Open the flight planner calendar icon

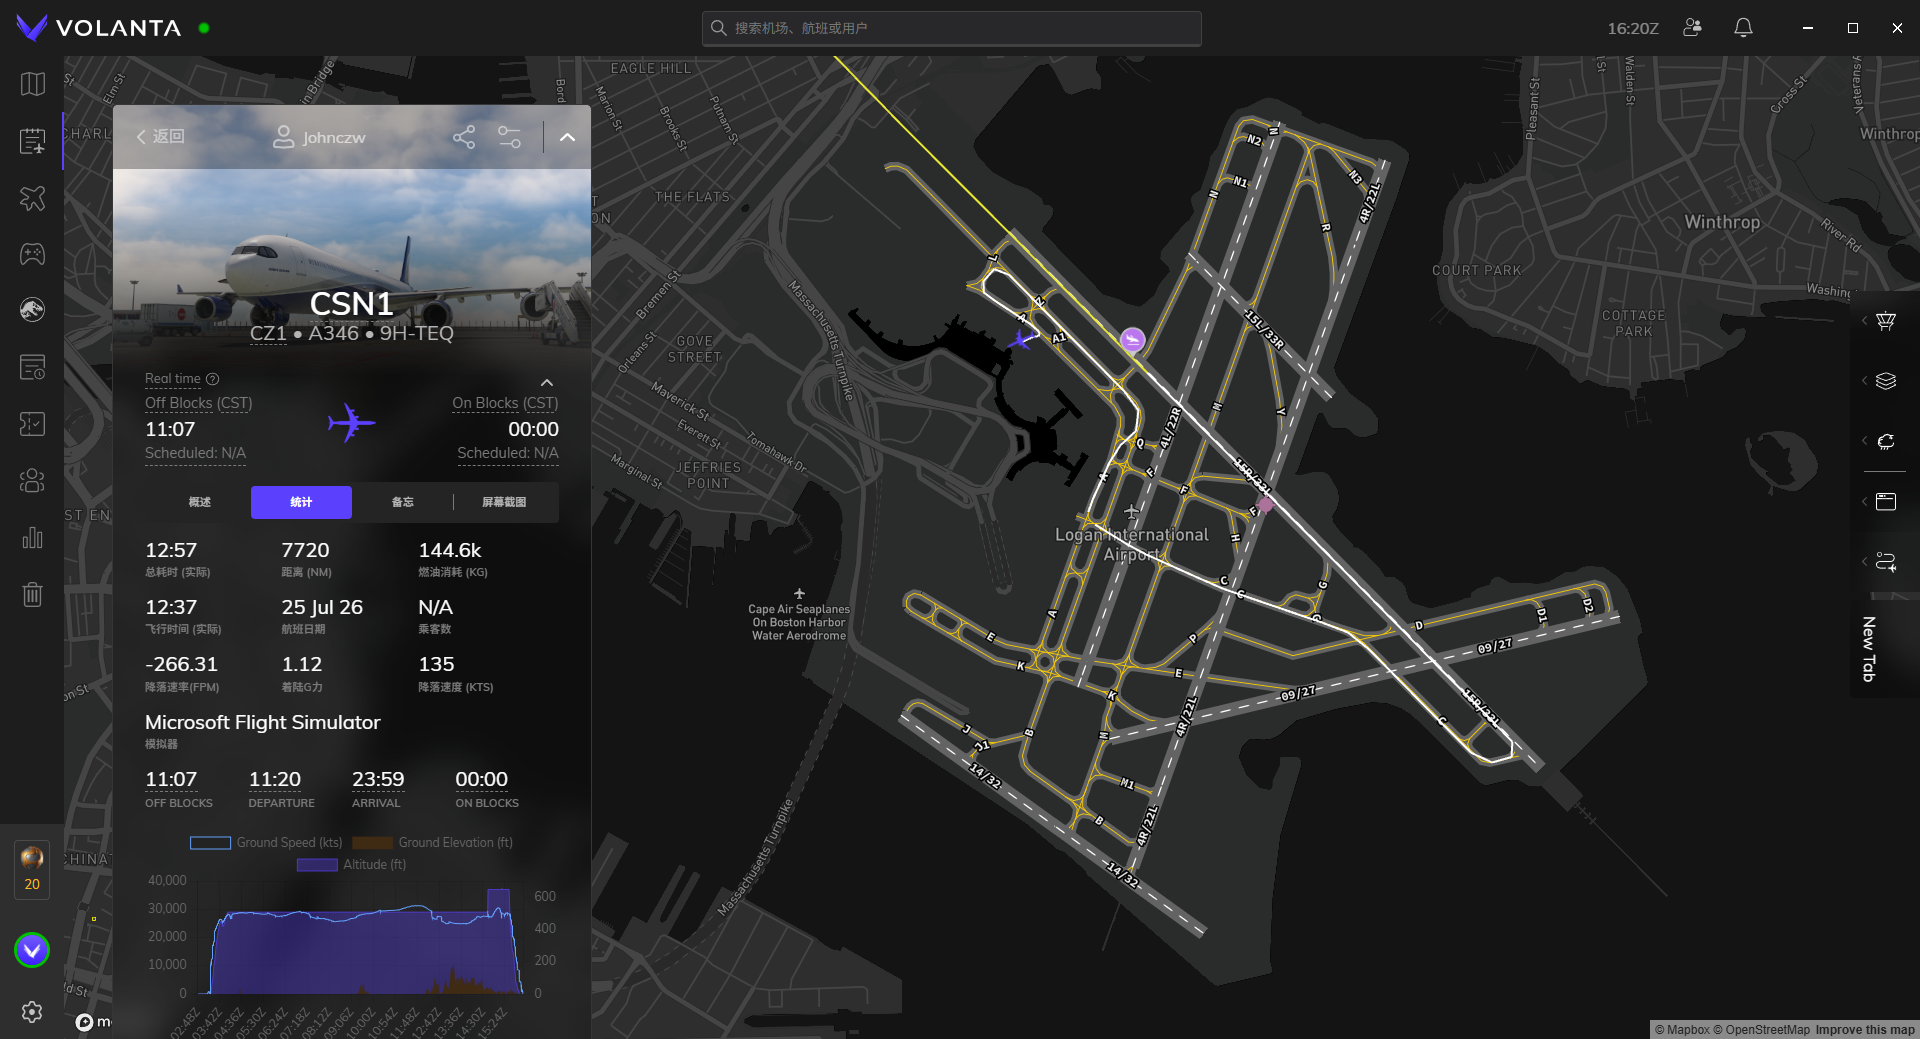[x=32, y=141]
